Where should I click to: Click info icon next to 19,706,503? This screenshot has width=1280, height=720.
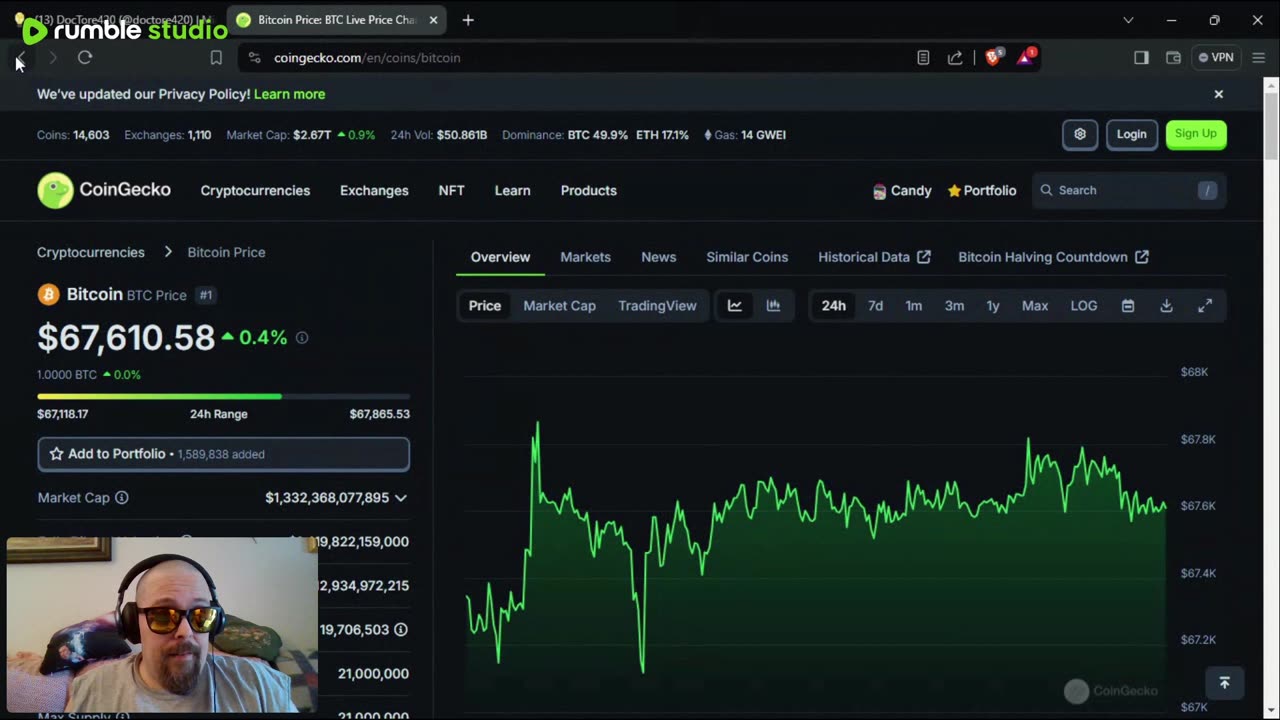401,630
